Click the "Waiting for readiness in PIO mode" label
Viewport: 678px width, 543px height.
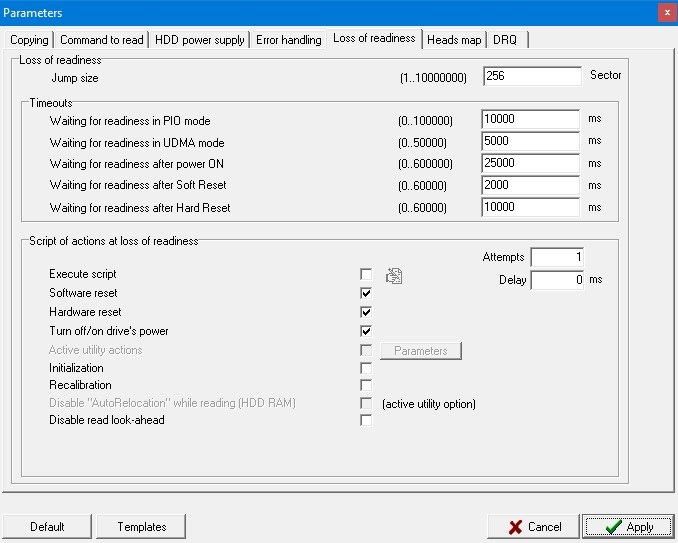coord(130,121)
